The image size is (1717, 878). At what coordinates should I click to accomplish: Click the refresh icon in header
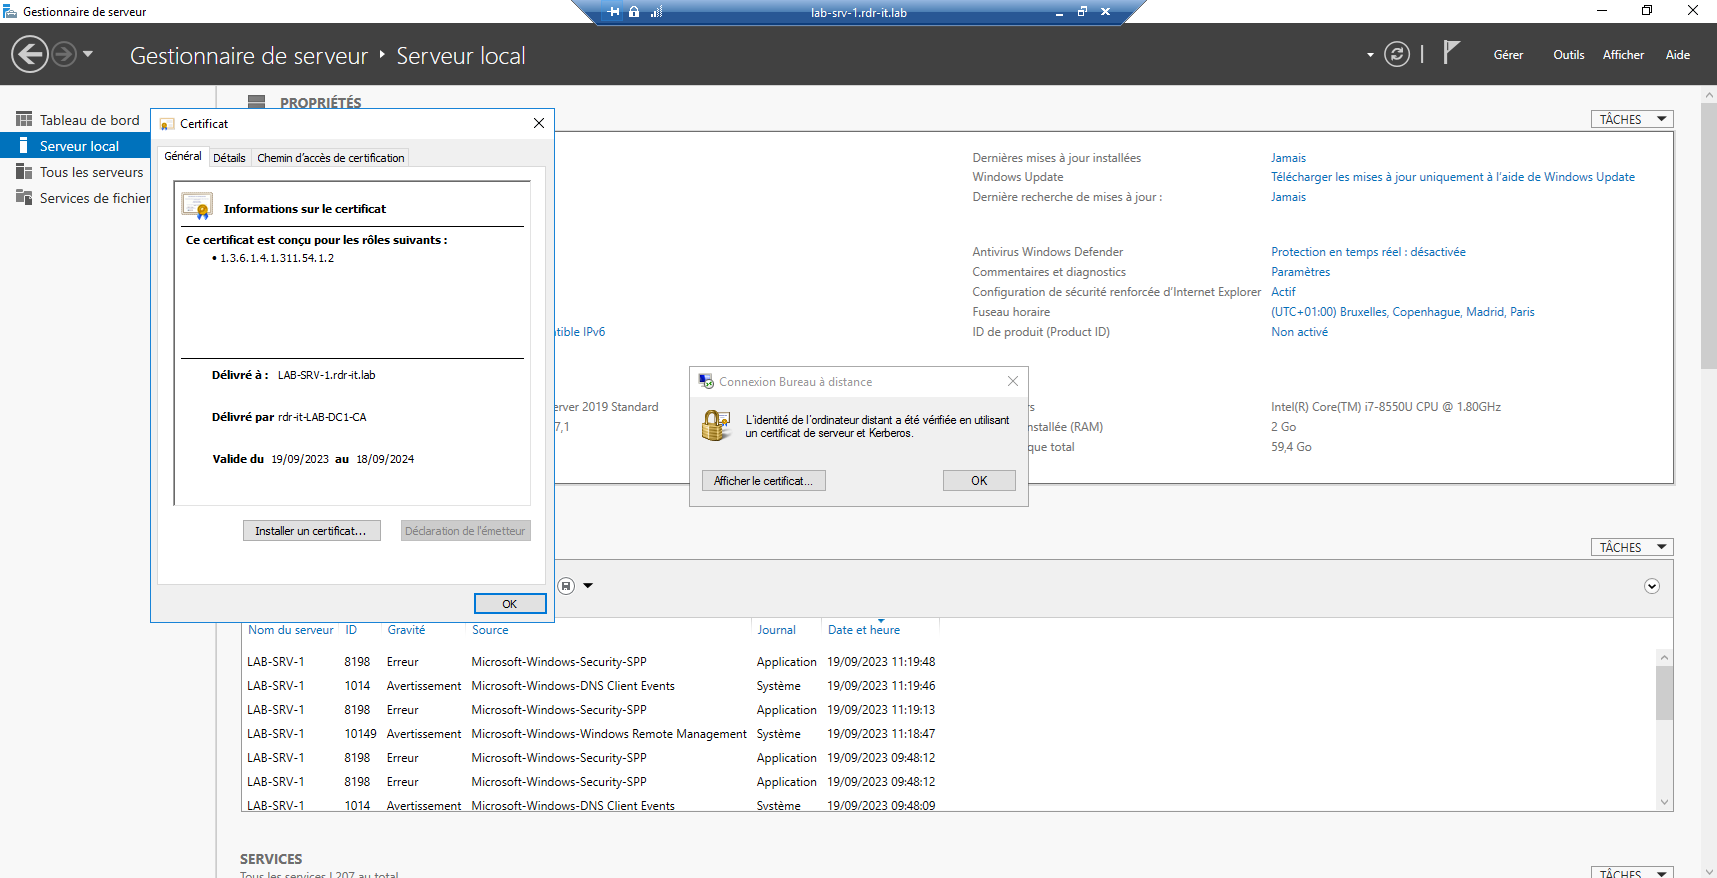[x=1396, y=54]
